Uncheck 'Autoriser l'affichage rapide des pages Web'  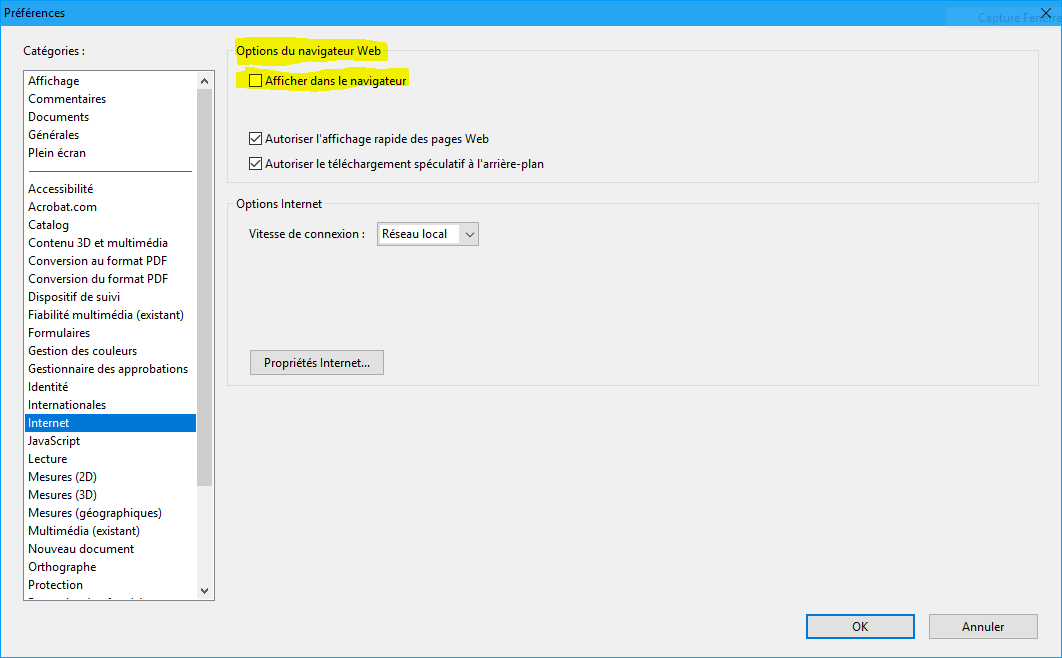point(256,139)
